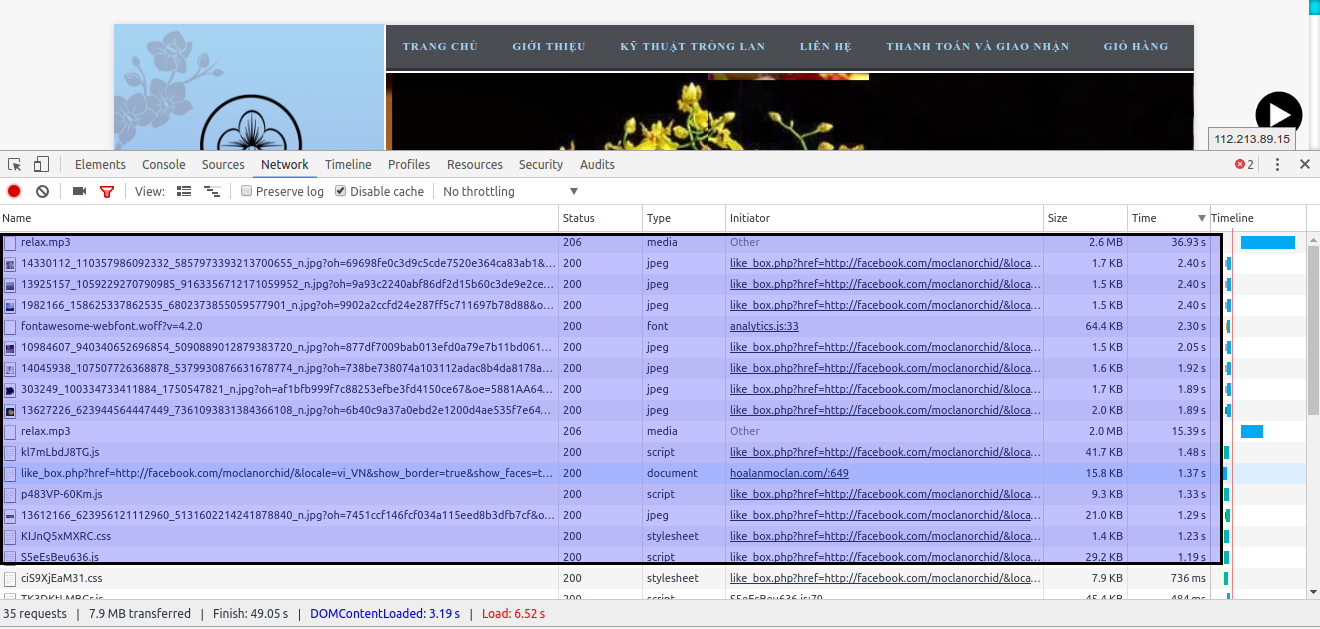Sort by the Name column header
Image resolution: width=1320 pixels, height=629 pixels.
[x=279, y=218]
